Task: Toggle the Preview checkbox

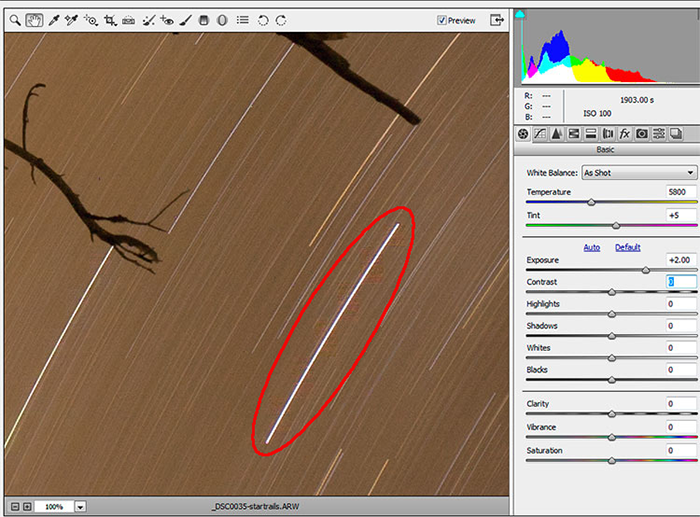Action: click(442, 20)
